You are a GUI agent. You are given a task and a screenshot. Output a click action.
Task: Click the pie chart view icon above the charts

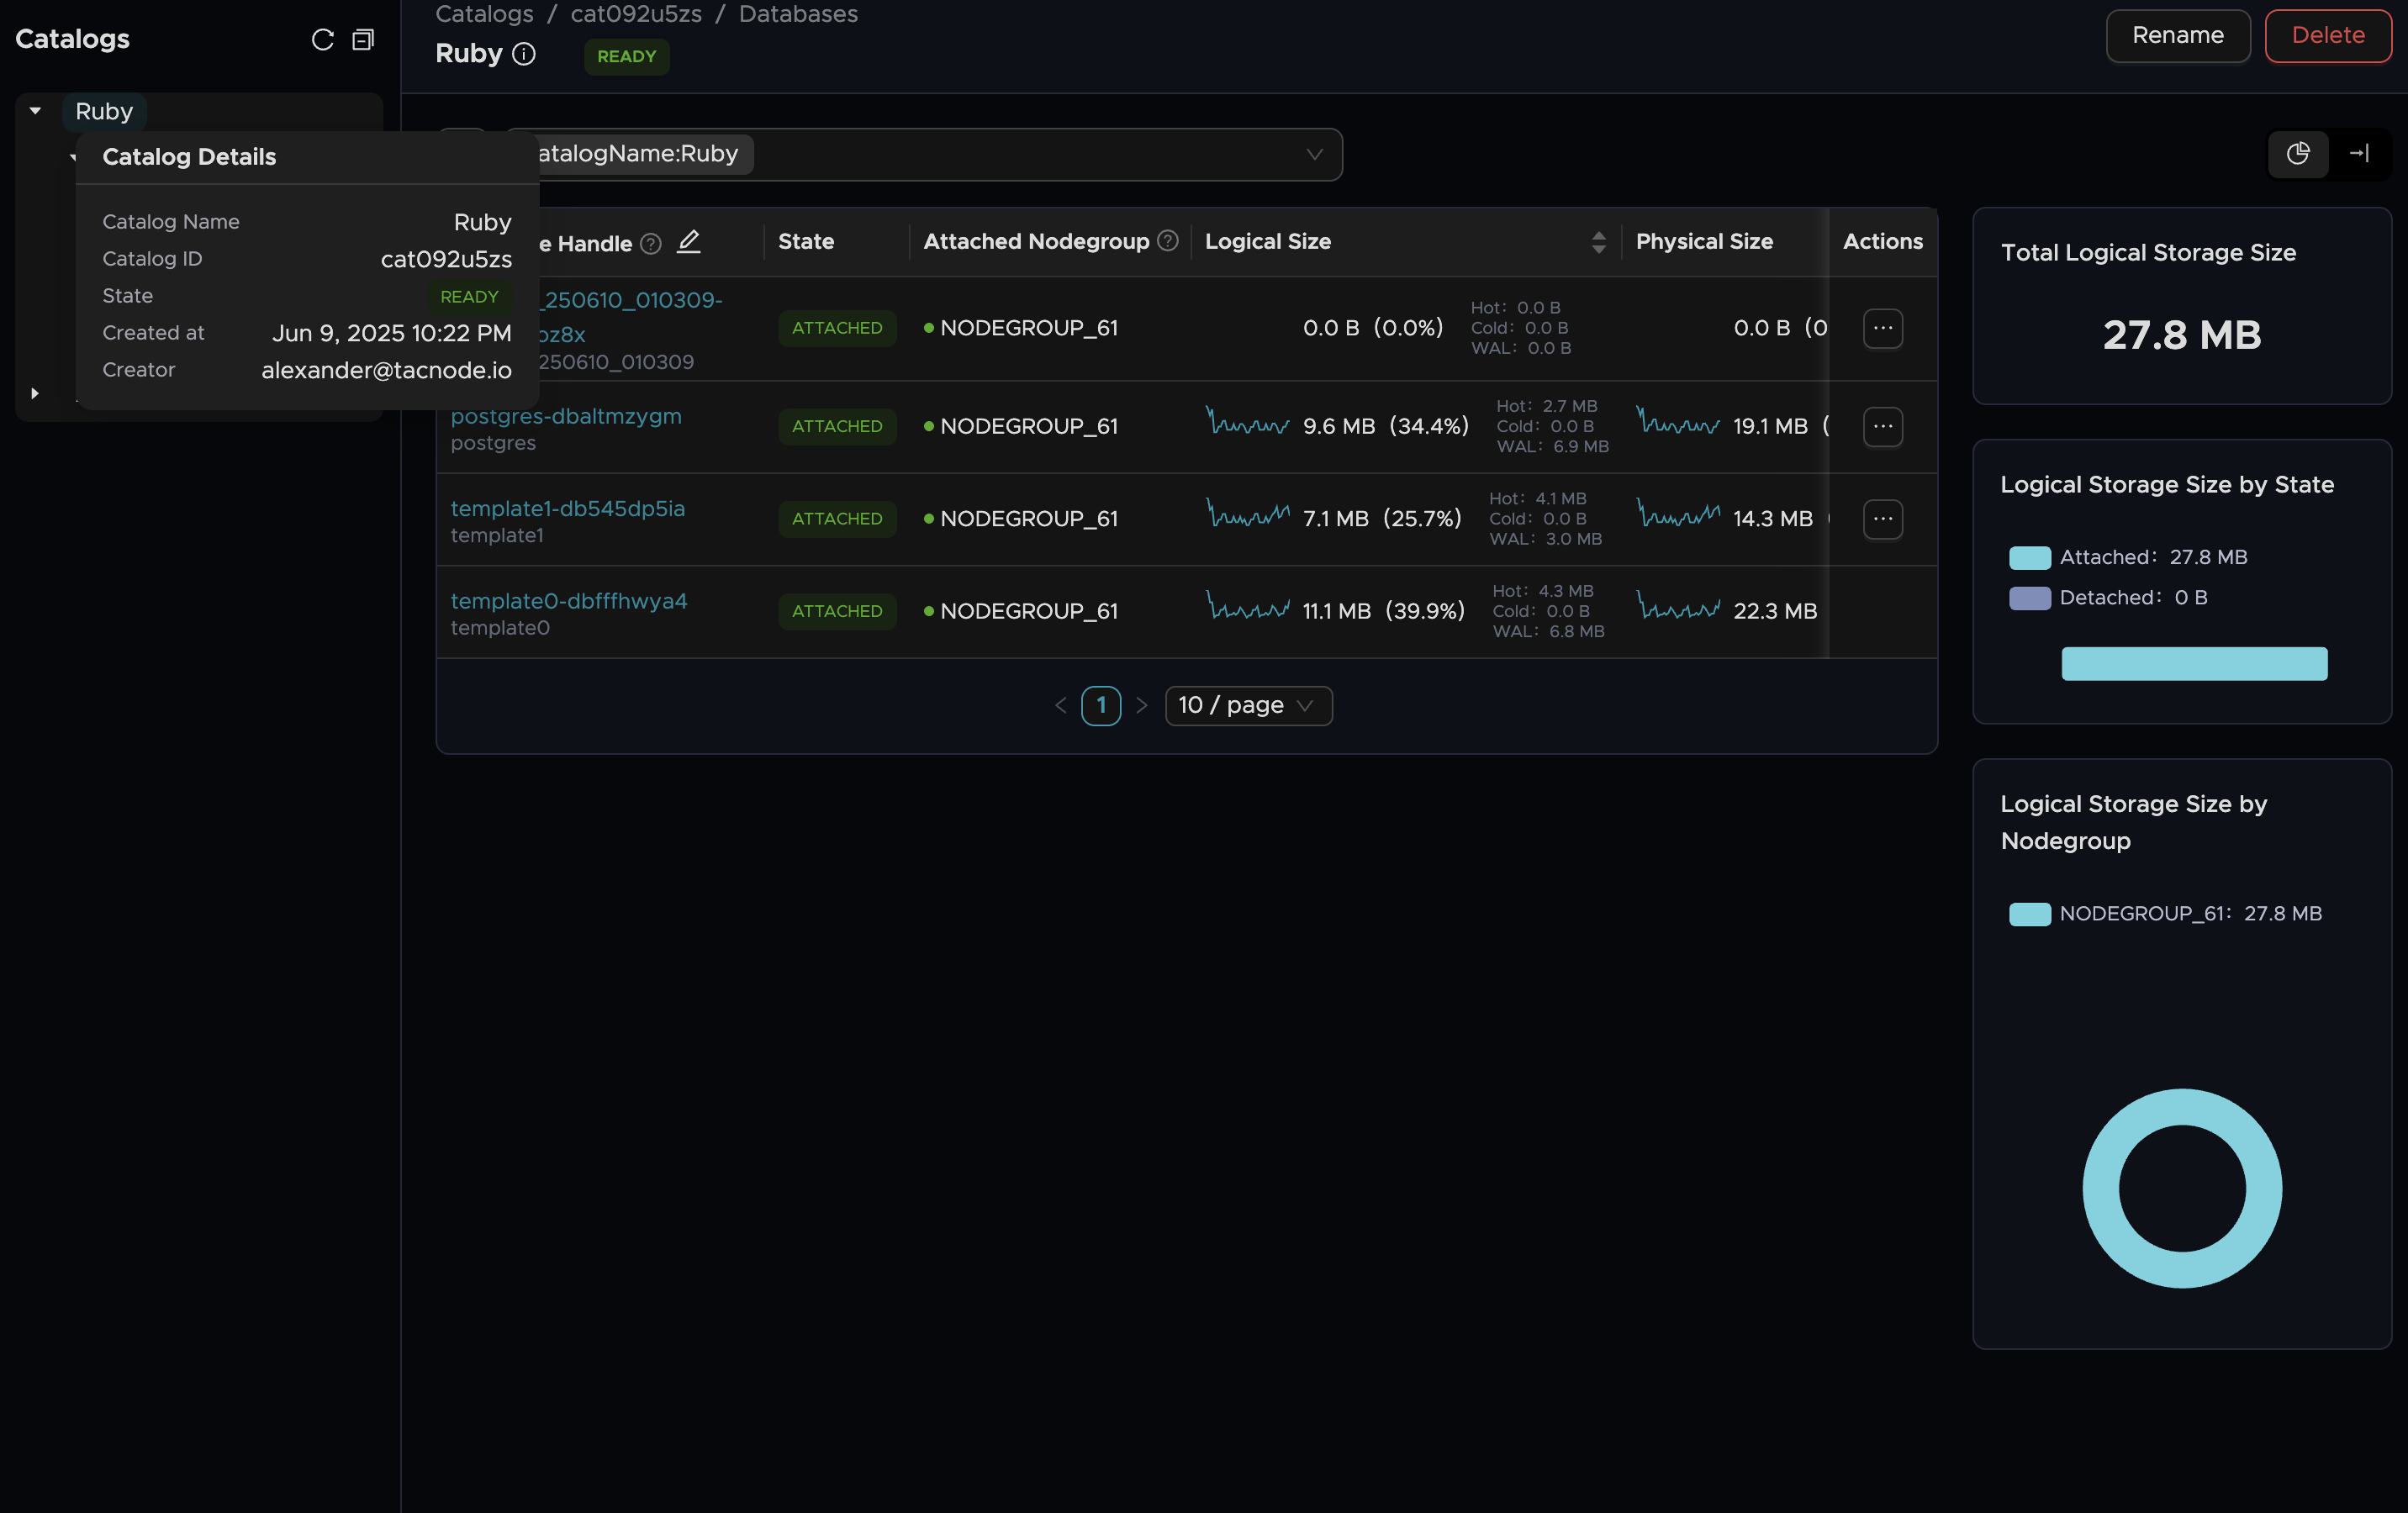2298,154
